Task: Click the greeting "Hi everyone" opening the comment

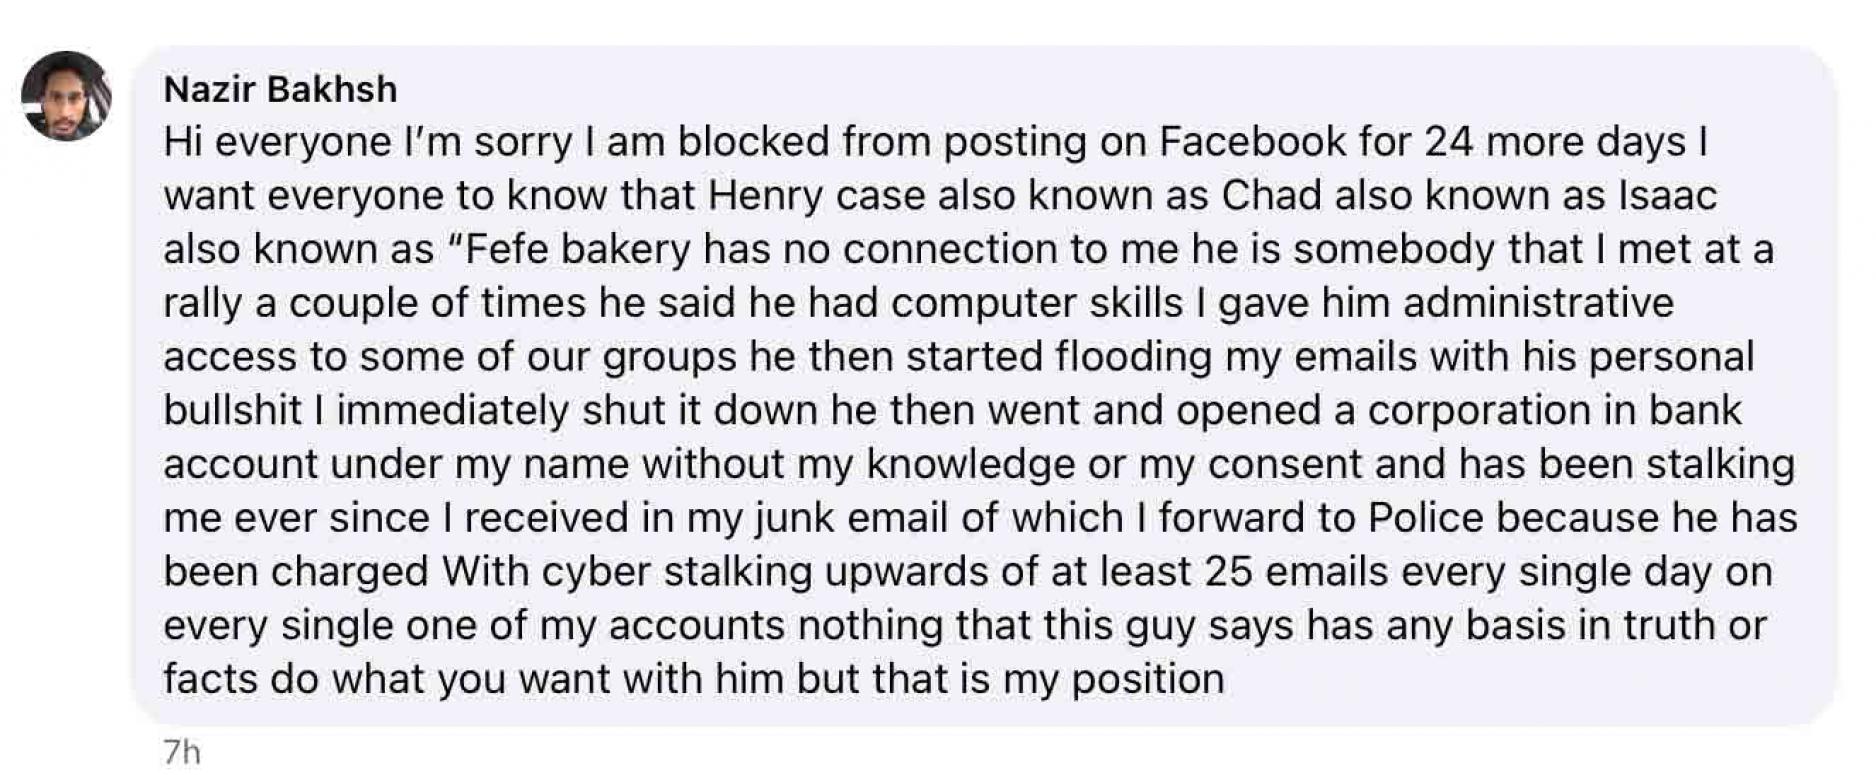Action: tap(277, 142)
